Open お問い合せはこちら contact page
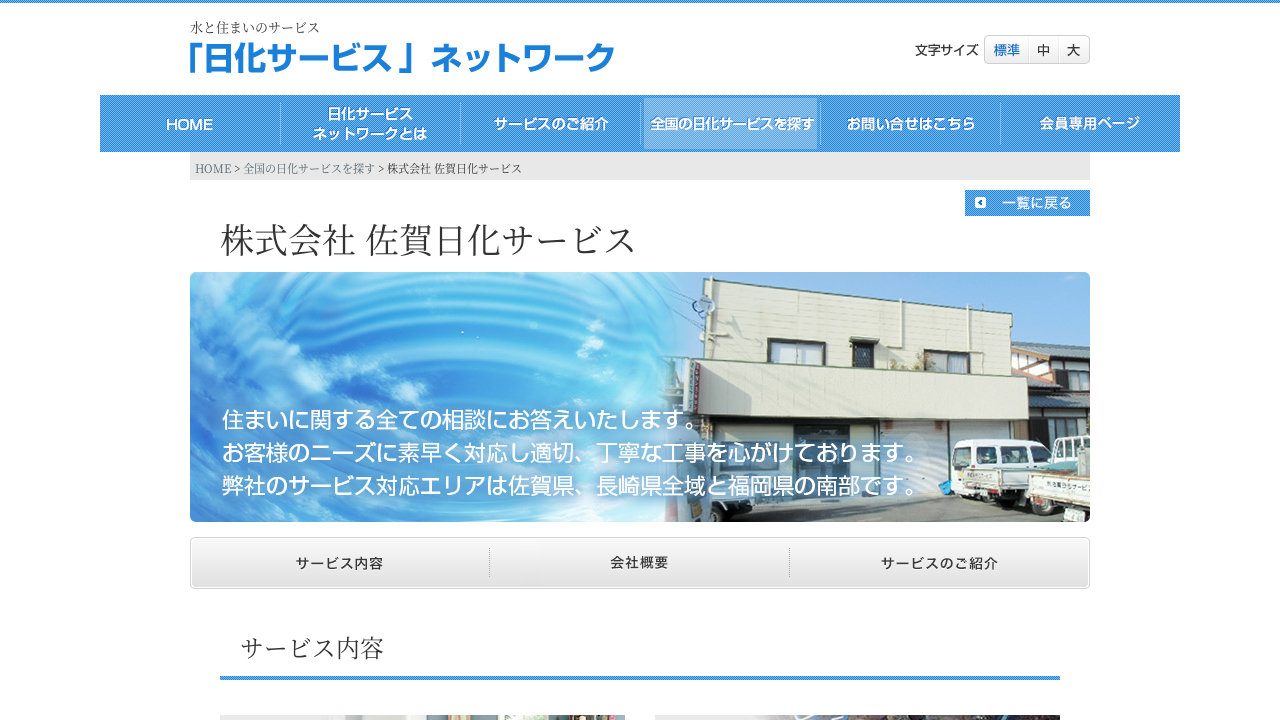Image resolution: width=1280 pixels, height=720 pixels. click(x=910, y=124)
